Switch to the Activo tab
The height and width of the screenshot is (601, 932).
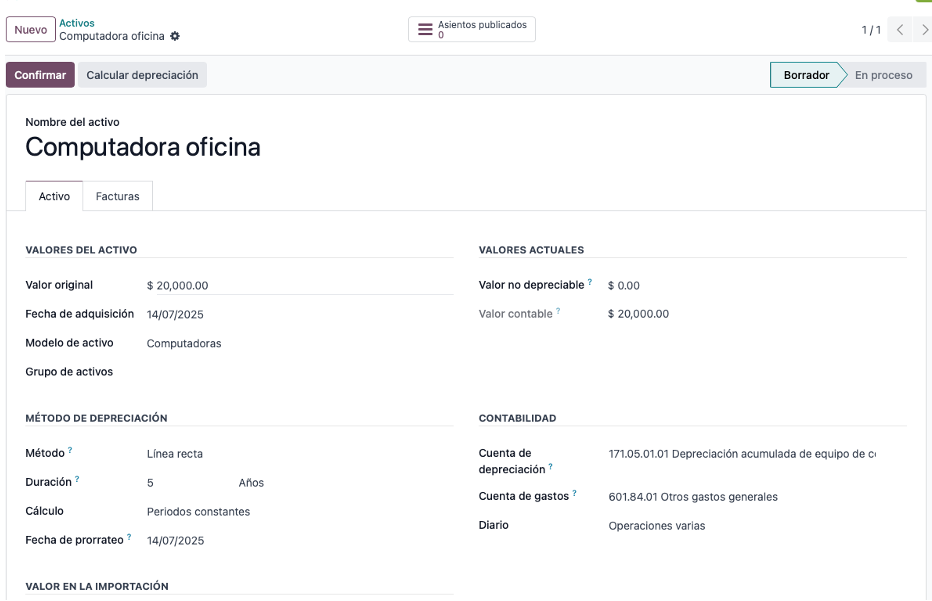(54, 196)
